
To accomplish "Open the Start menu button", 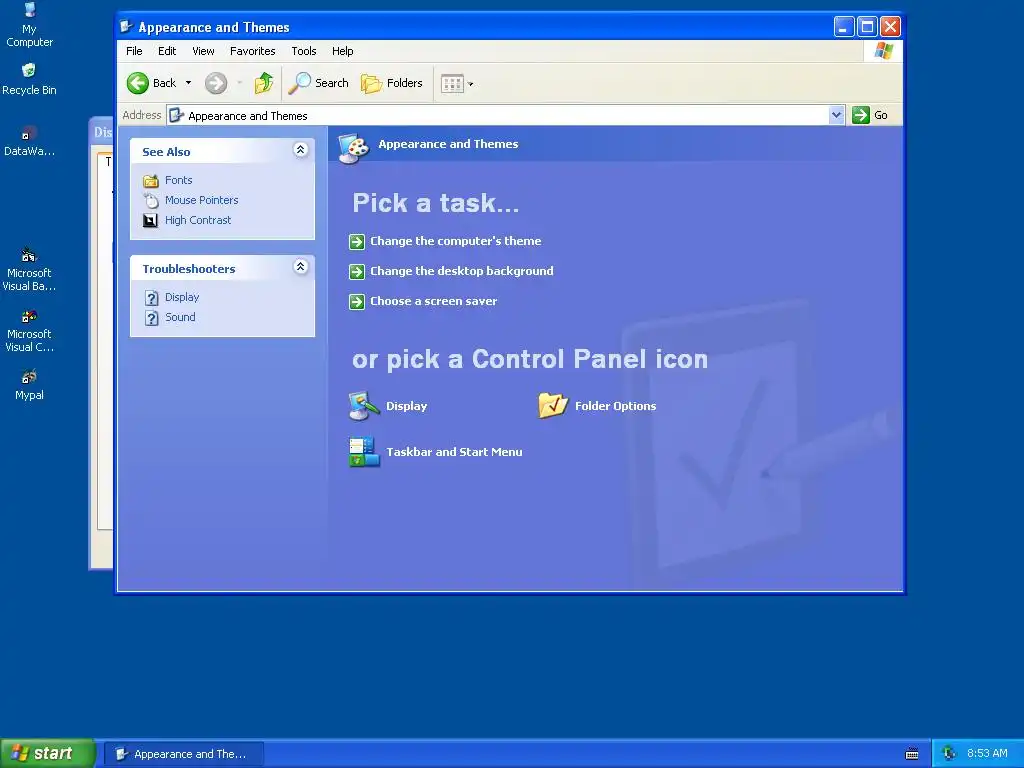I will [x=48, y=753].
